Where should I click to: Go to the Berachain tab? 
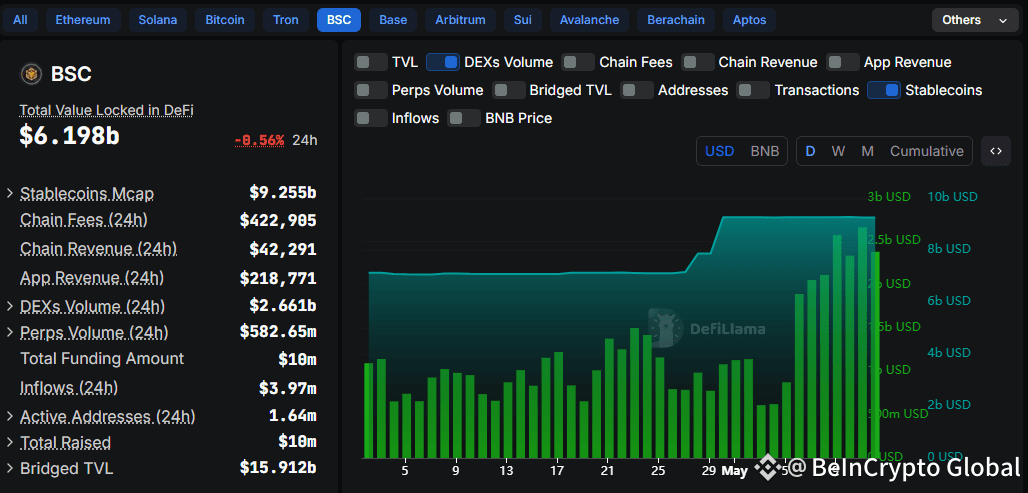676,20
